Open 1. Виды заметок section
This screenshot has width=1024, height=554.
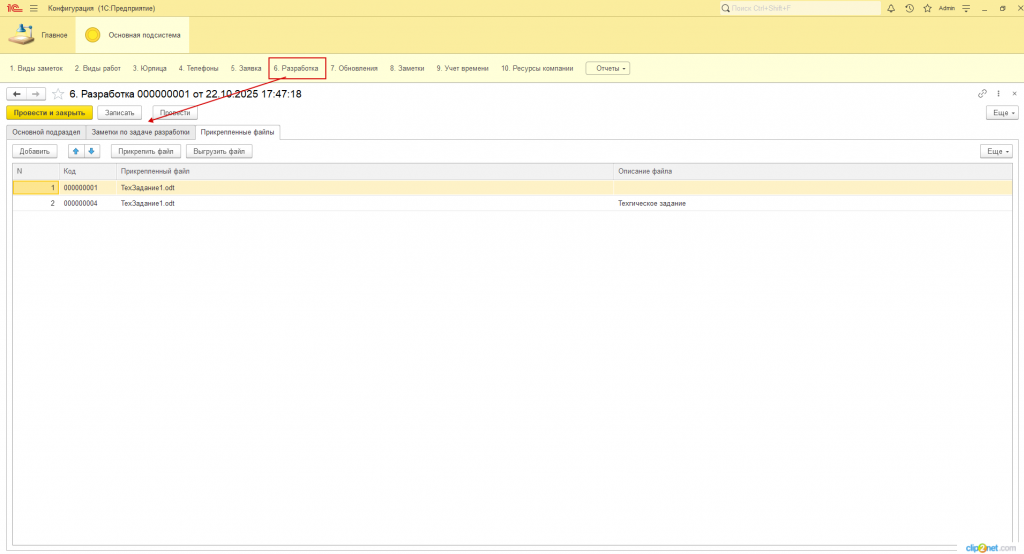click(37, 69)
